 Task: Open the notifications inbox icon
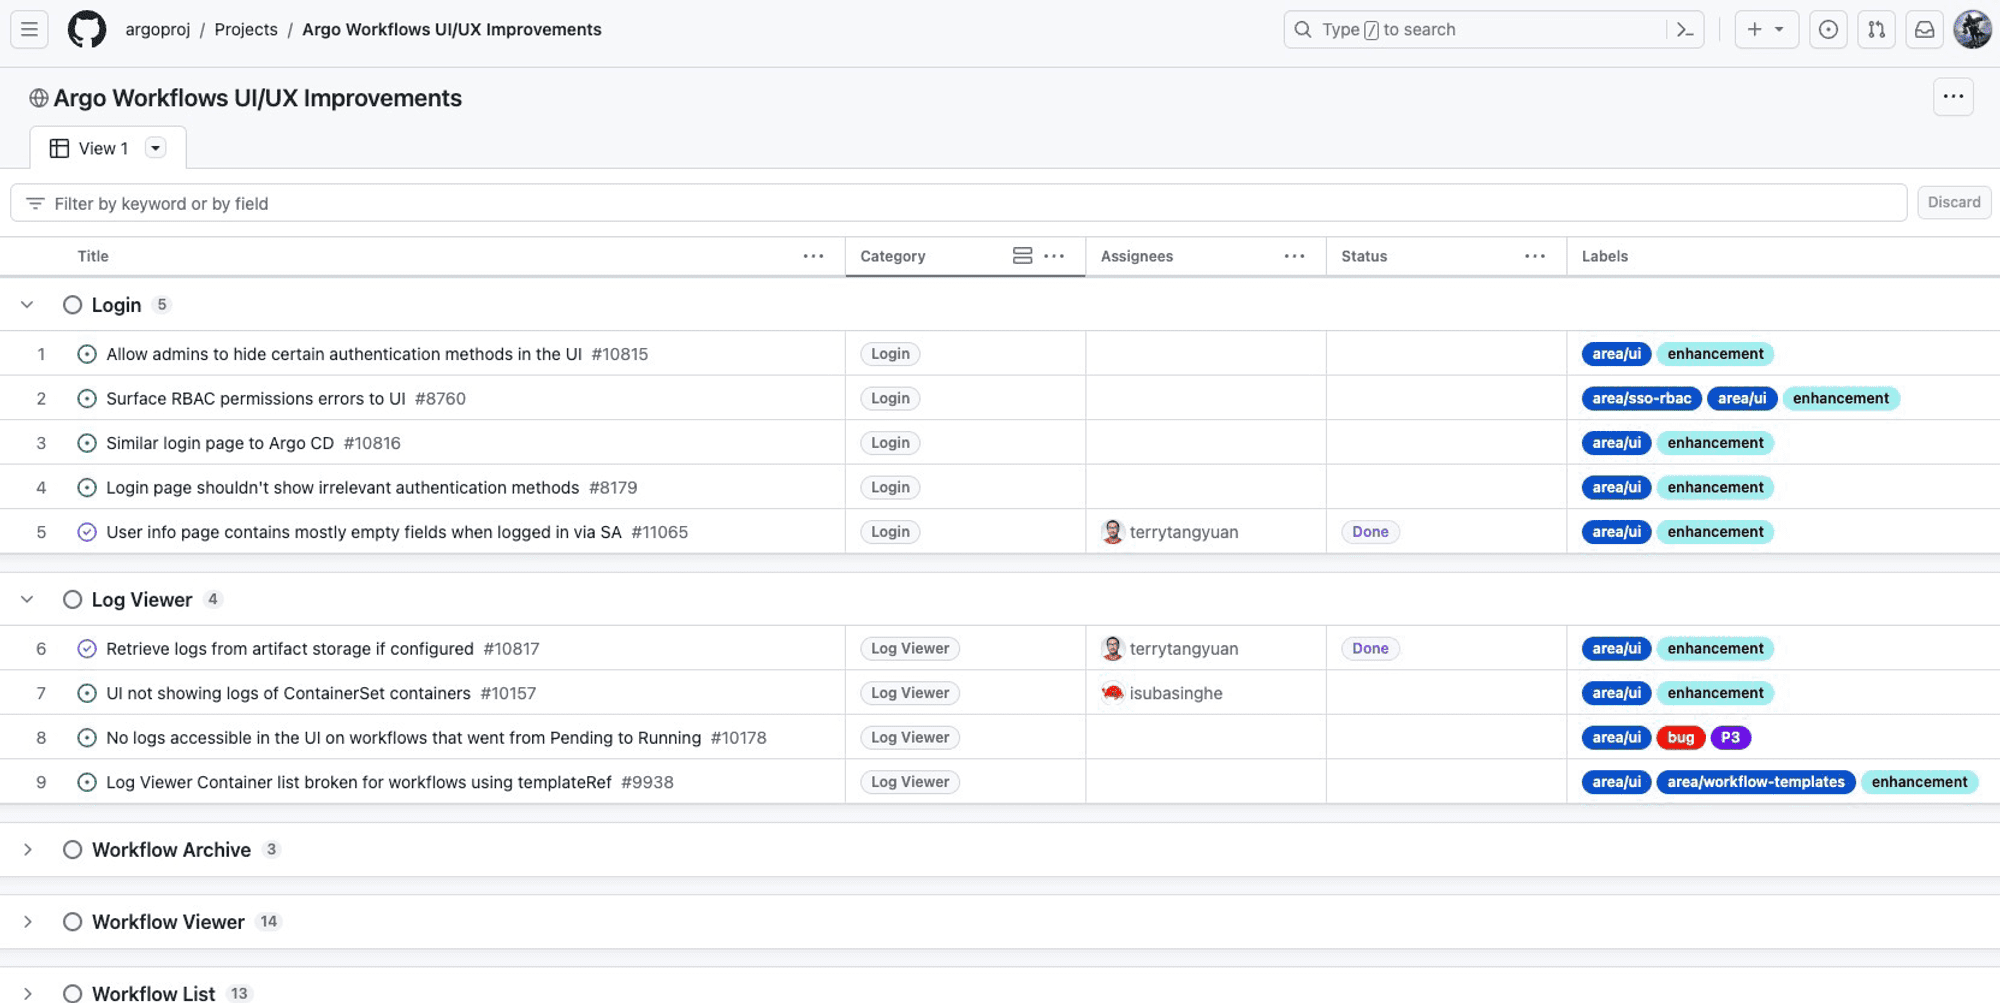(x=1924, y=30)
